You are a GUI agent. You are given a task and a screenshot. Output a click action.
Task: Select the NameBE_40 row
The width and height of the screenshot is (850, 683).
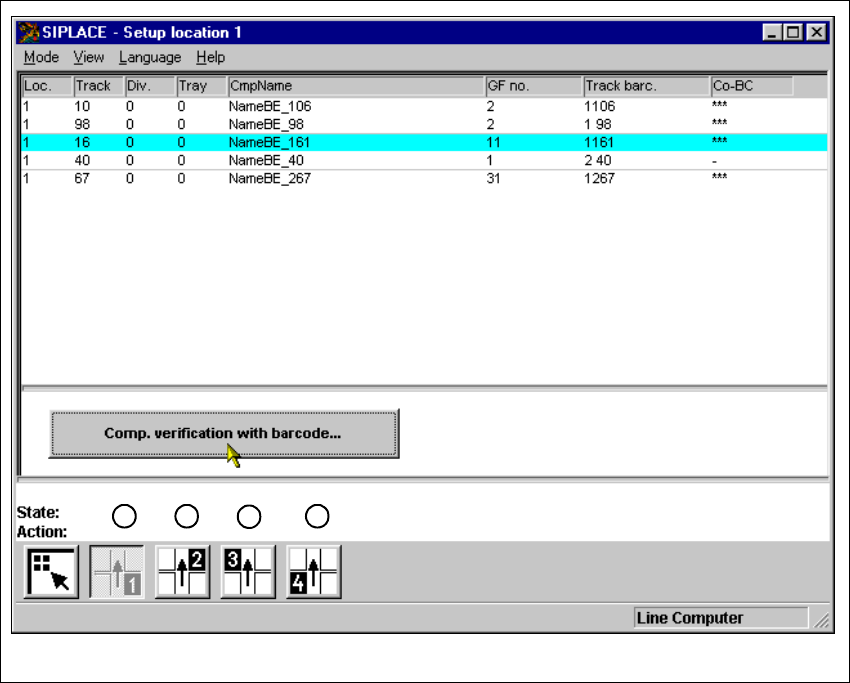click(270, 160)
